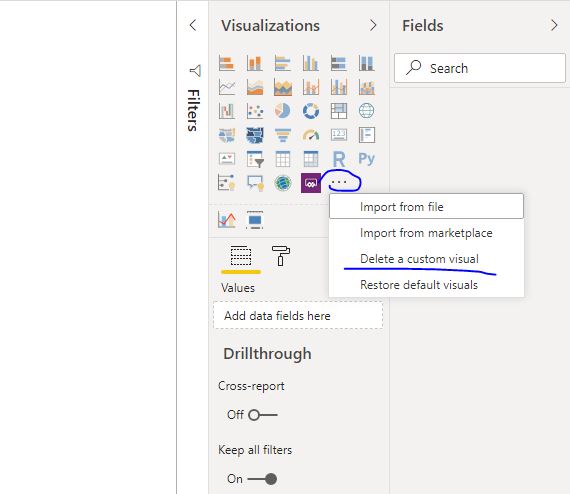Open the more visuals ellipsis menu
570x494 pixels.
pos(339,182)
